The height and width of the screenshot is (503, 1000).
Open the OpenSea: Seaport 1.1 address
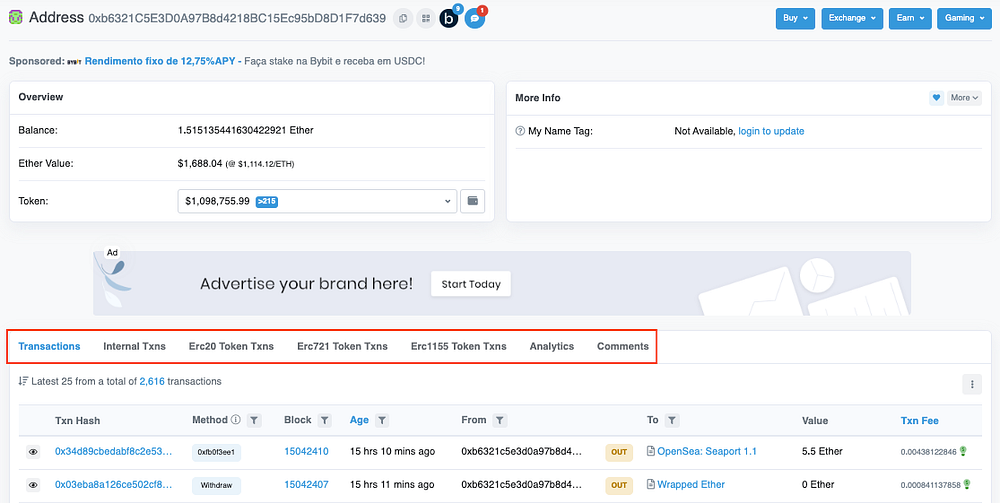click(x=707, y=451)
